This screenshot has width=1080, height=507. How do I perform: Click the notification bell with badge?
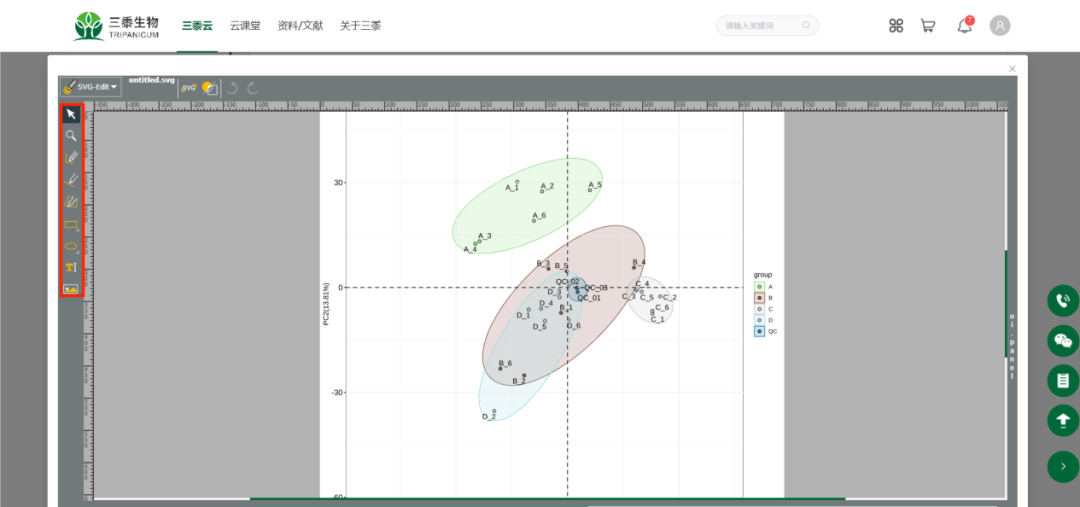[964, 26]
